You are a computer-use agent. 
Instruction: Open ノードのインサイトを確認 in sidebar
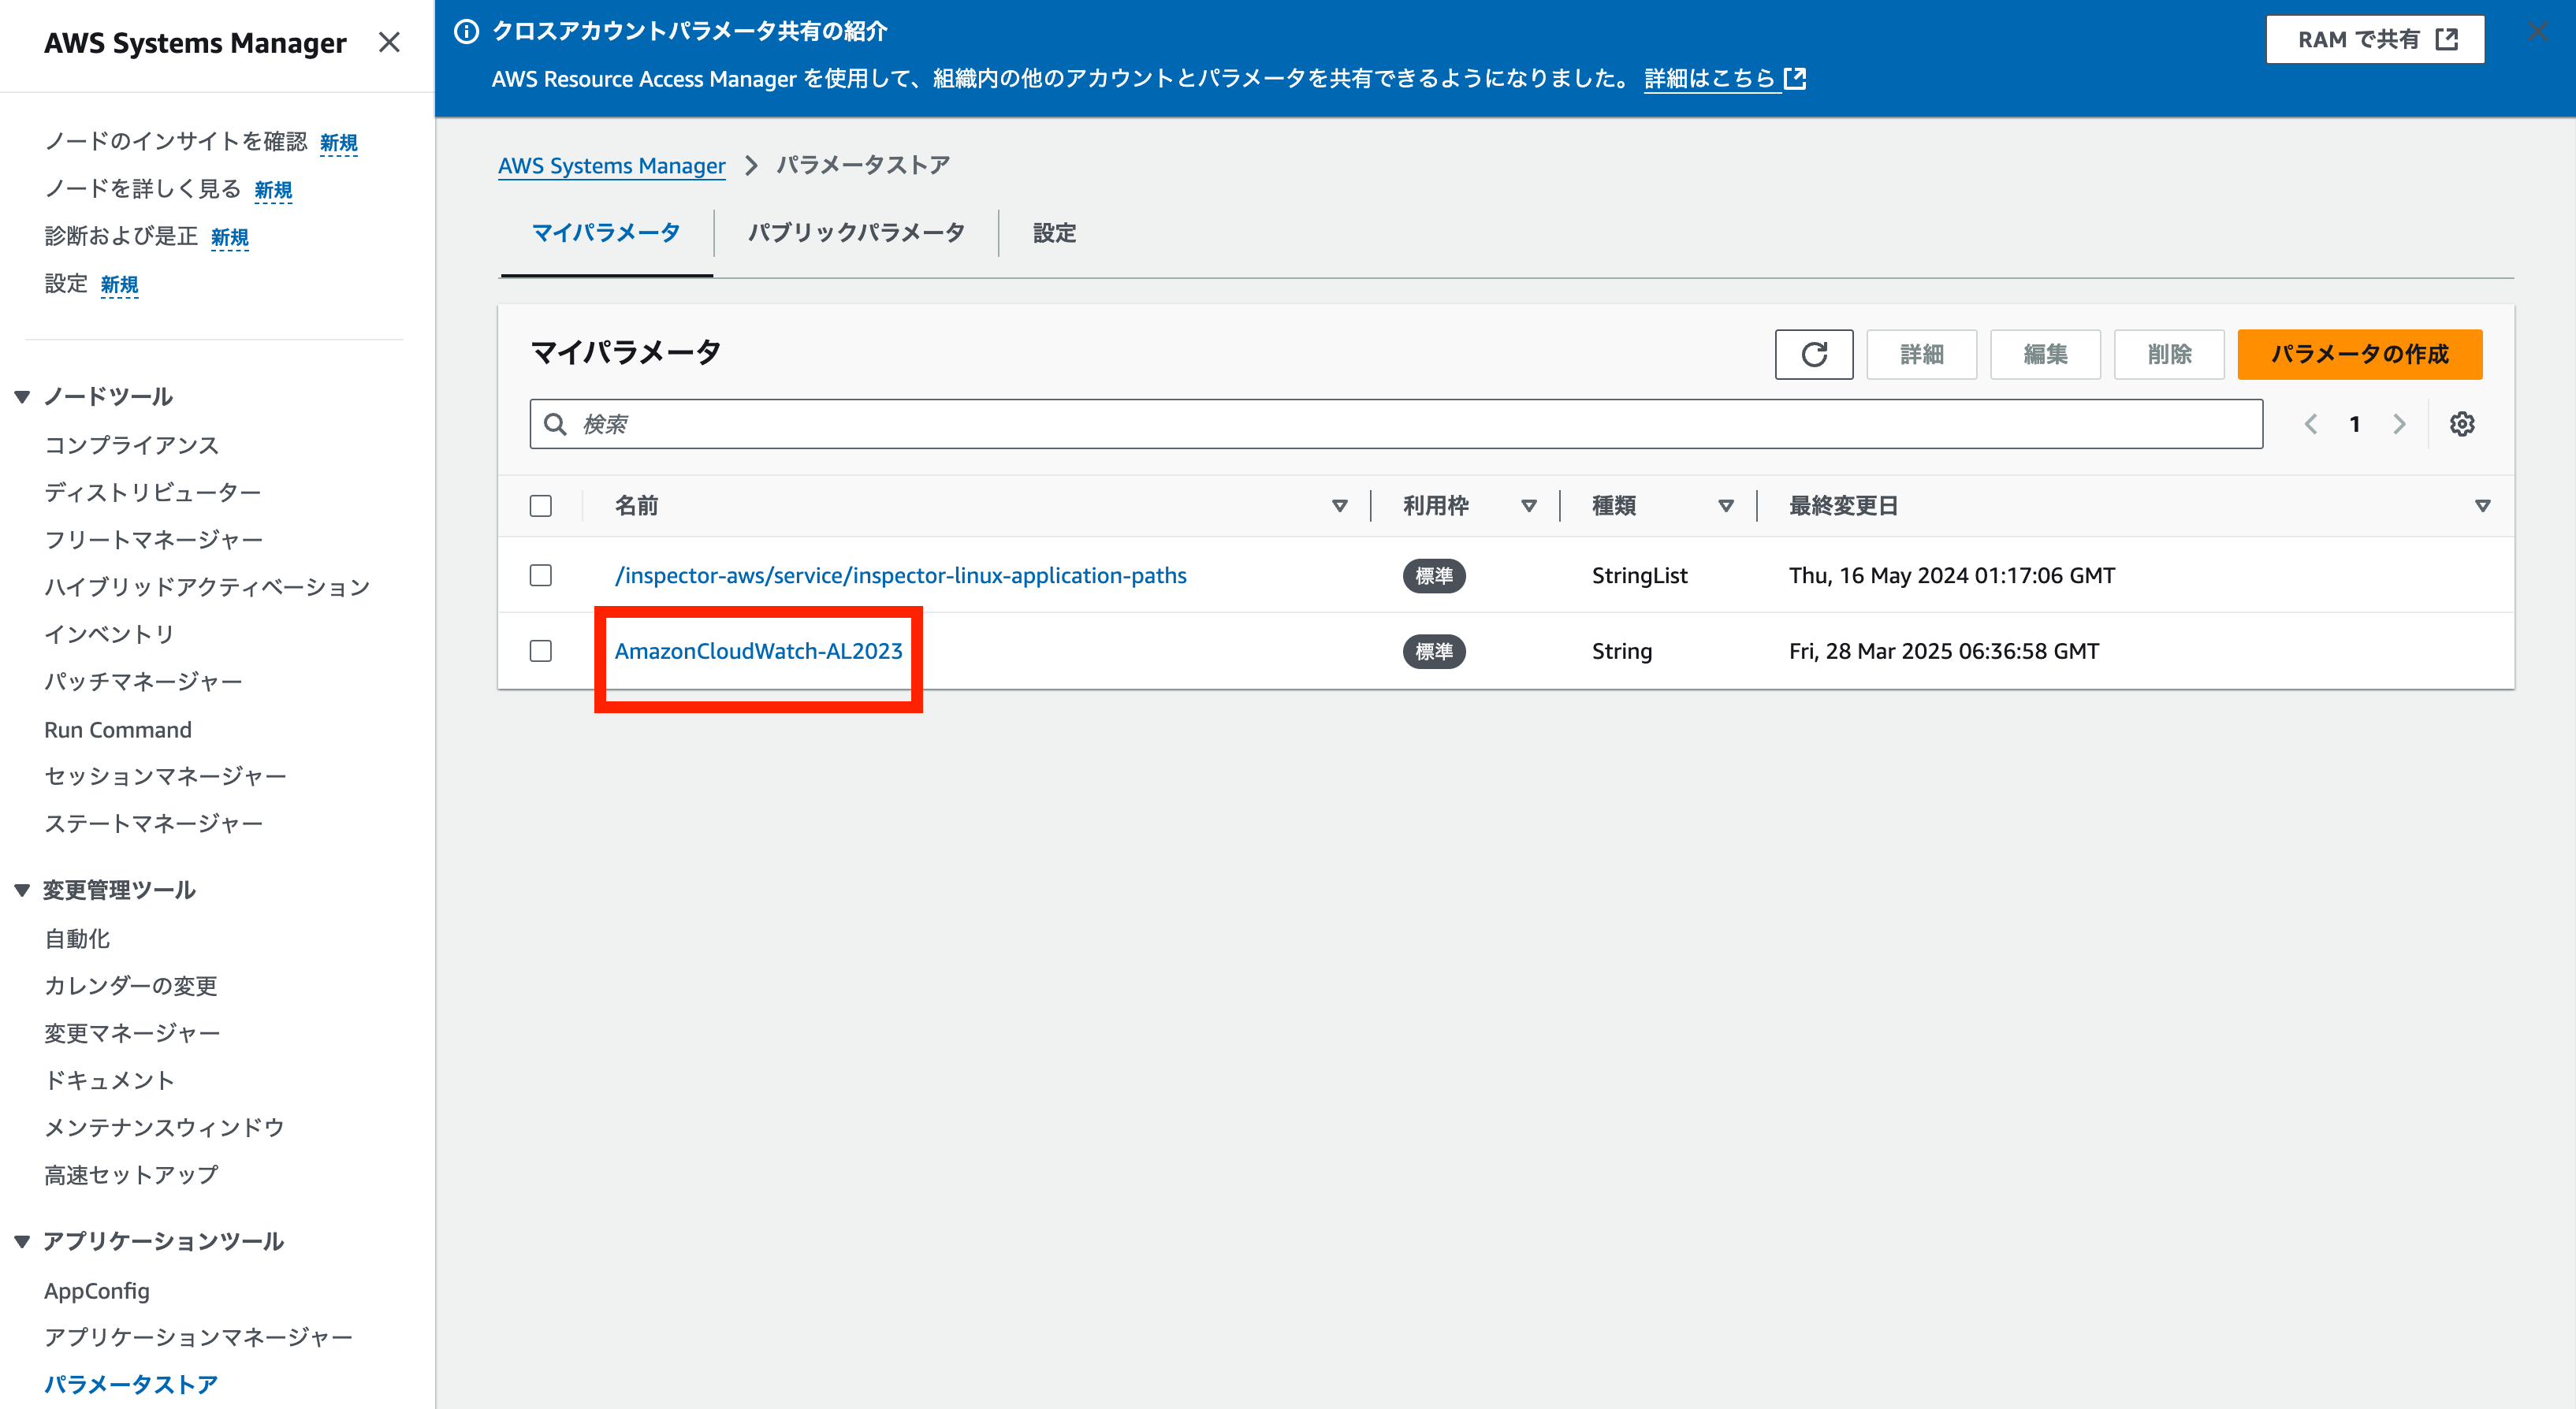[176, 141]
